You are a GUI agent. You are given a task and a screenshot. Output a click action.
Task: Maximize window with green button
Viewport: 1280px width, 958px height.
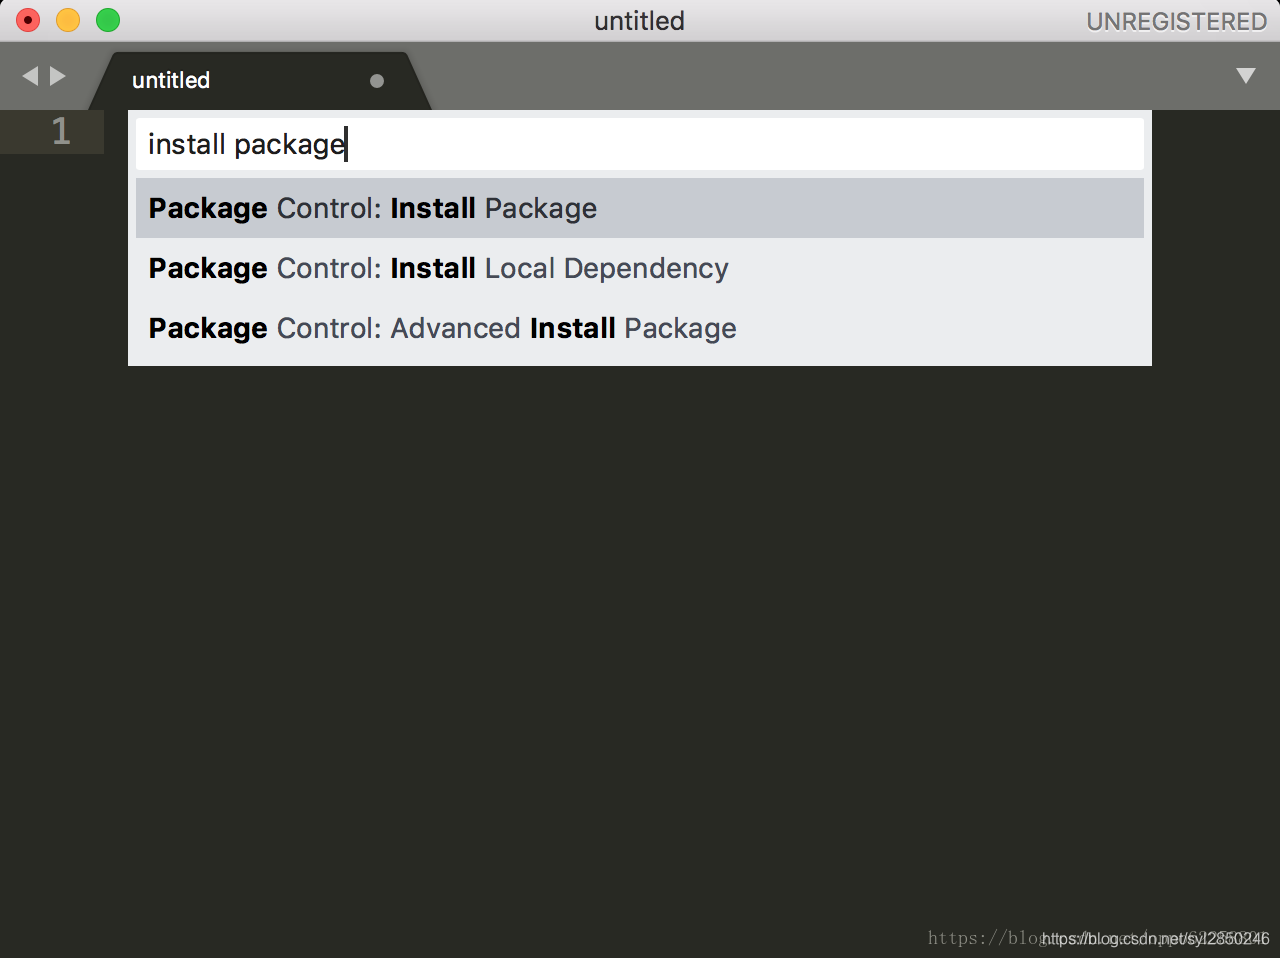coord(108,20)
